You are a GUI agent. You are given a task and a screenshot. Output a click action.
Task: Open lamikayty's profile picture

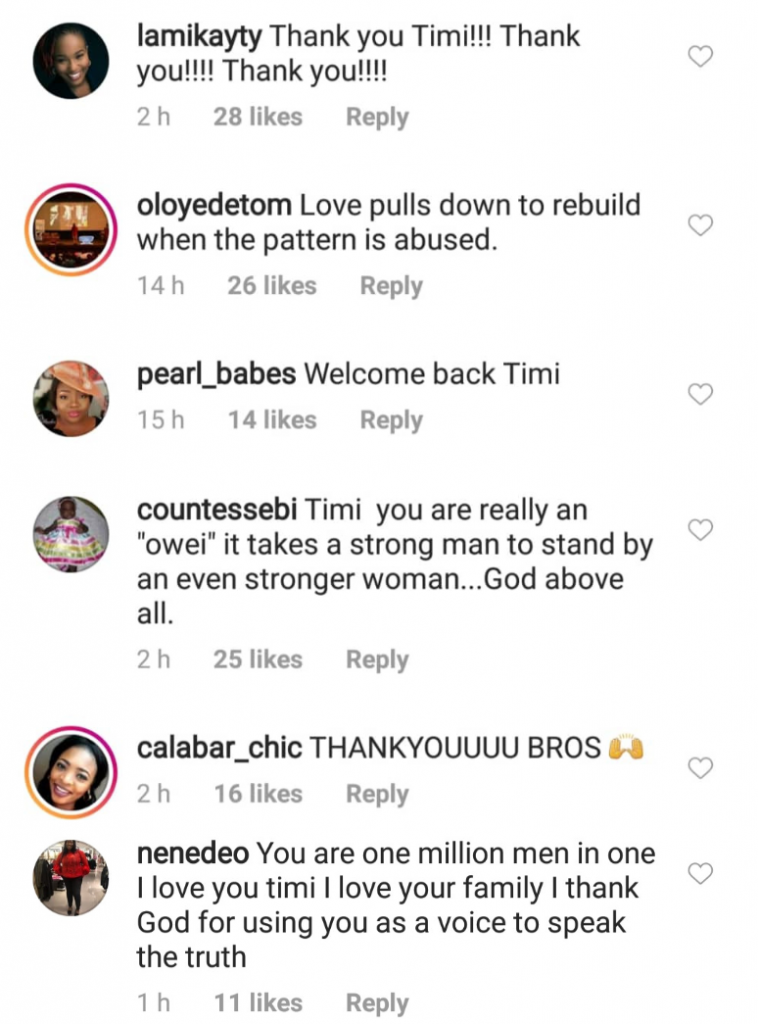(71, 60)
